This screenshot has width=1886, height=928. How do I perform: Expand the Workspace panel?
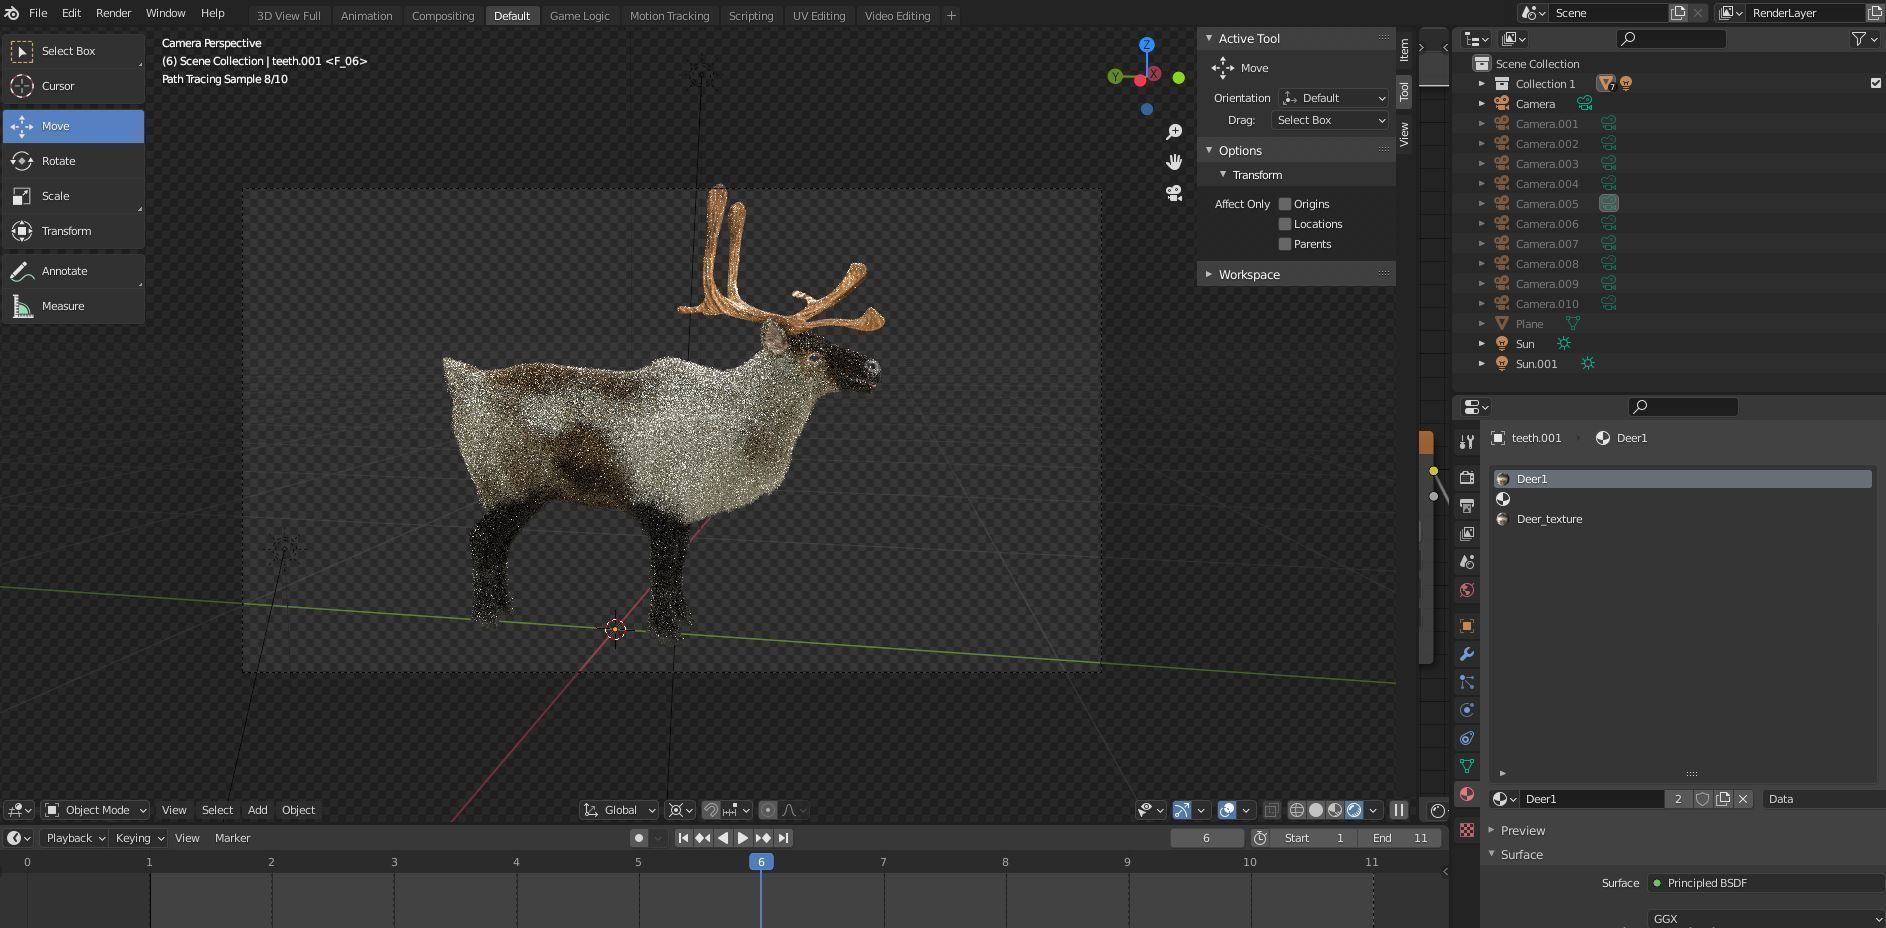(1296, 274)
